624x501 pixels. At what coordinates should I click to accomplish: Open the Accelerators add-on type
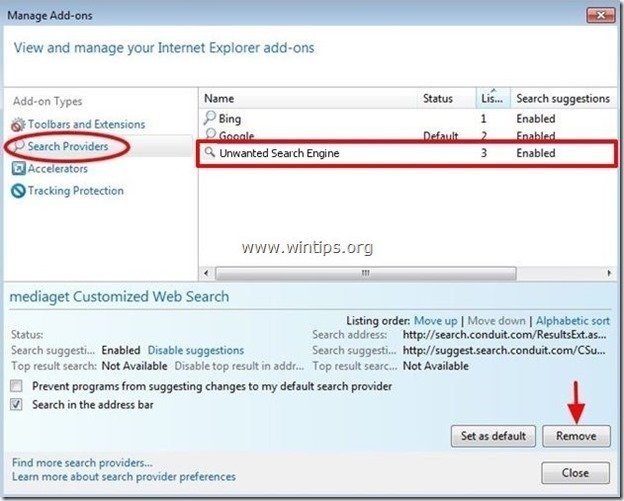tap(58, 169)
